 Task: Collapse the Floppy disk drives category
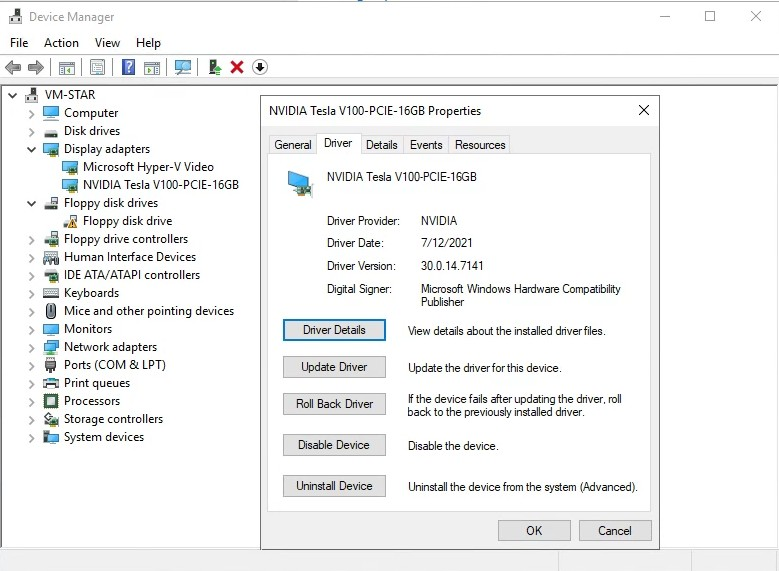(x=31, y=203)
